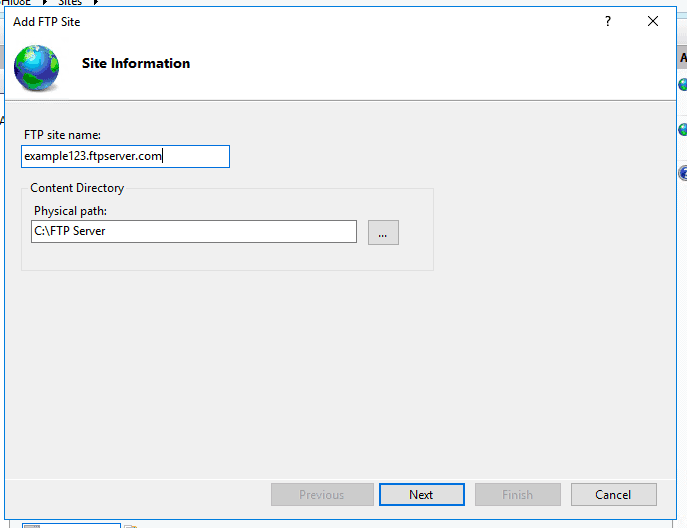
Task: Click the Physical path text box
Action: coord(194,231)
